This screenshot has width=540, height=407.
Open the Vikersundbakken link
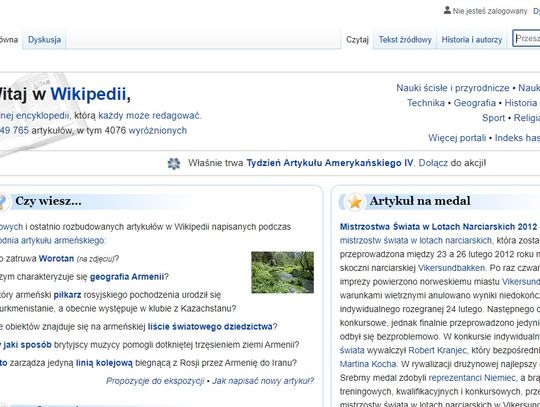pyautogui.click(x=451, y=268)
